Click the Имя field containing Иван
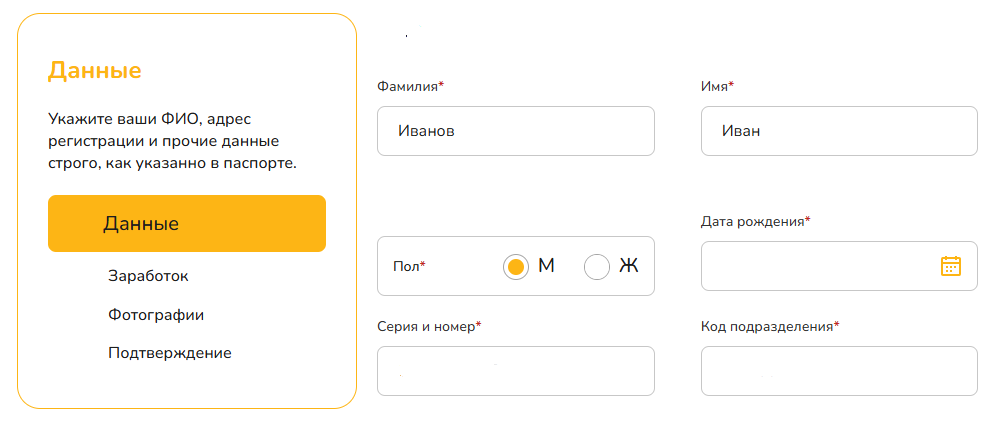Image resolution: width=987 pixels, height=444 pixels. (x=838, y=131)
